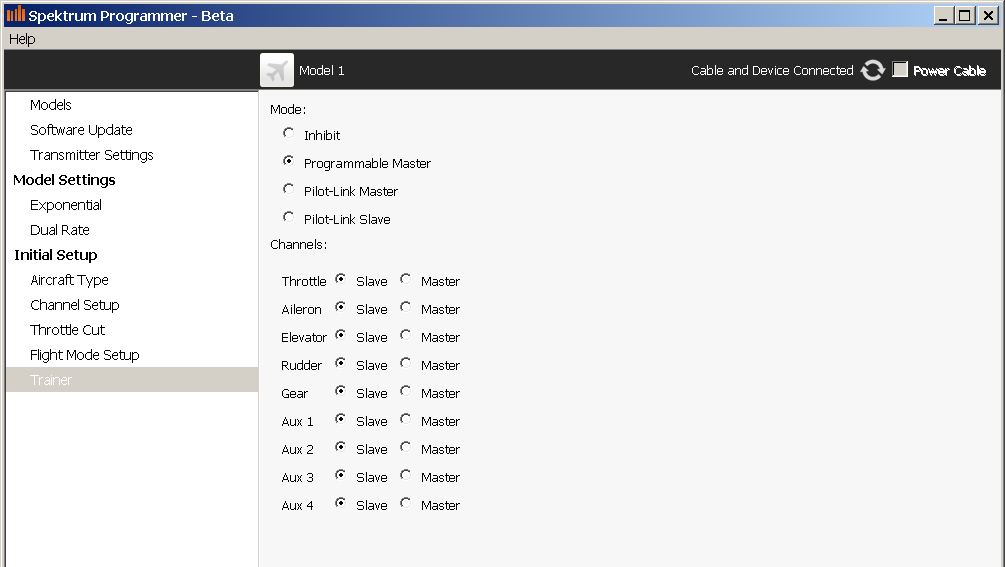This screenshot has height=567, width=1005.
Task: Select Pilot-Link Master mode
Action: pyautogui.click(x=289, y=189)
